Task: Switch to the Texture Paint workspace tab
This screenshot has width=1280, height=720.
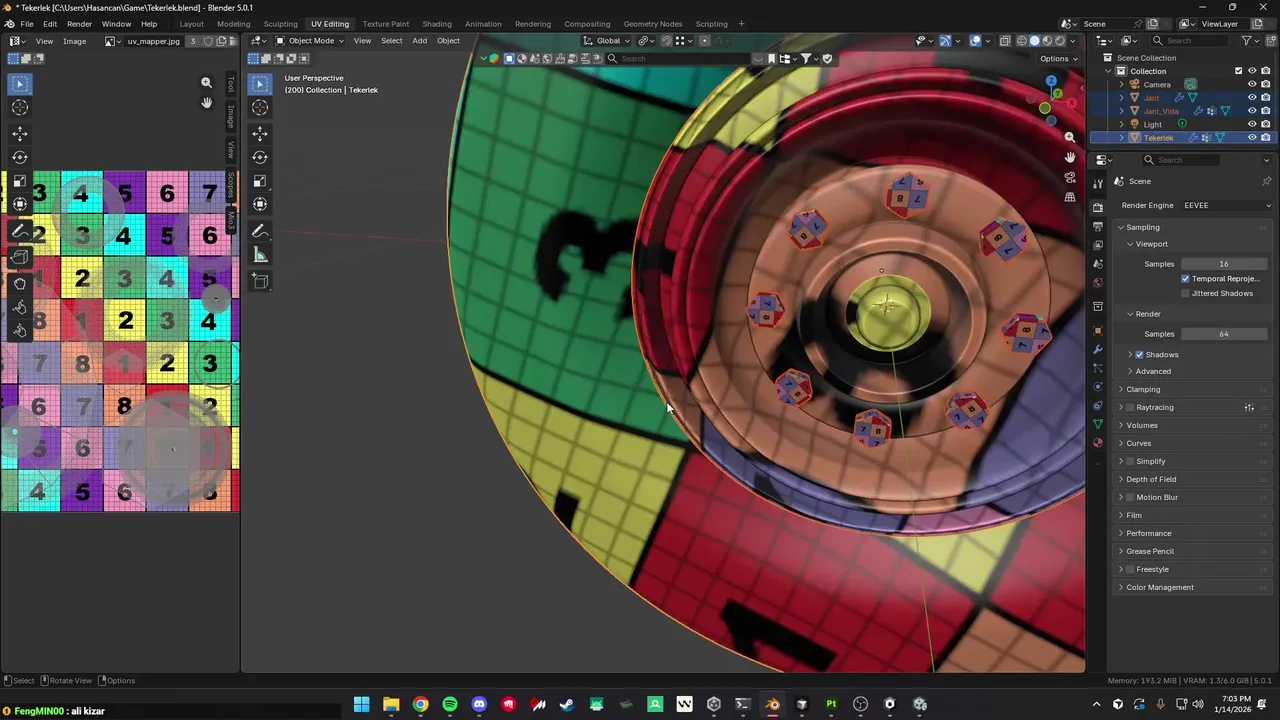Action: 385,24
